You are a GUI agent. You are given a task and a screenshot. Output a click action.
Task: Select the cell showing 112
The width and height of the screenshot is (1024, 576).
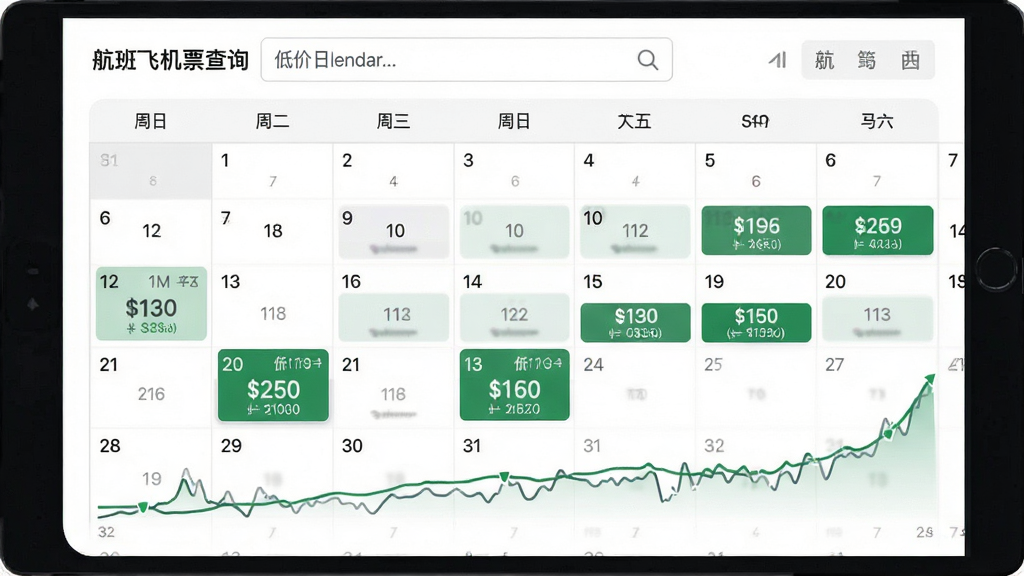click(635, 231)
